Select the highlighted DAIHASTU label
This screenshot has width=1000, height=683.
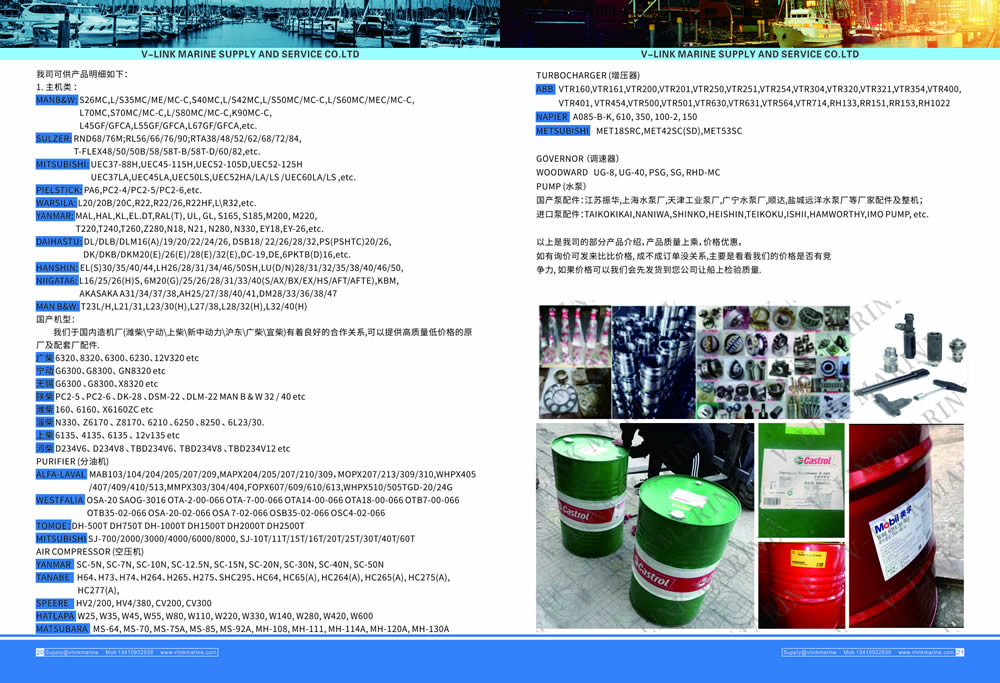(59, 242)
